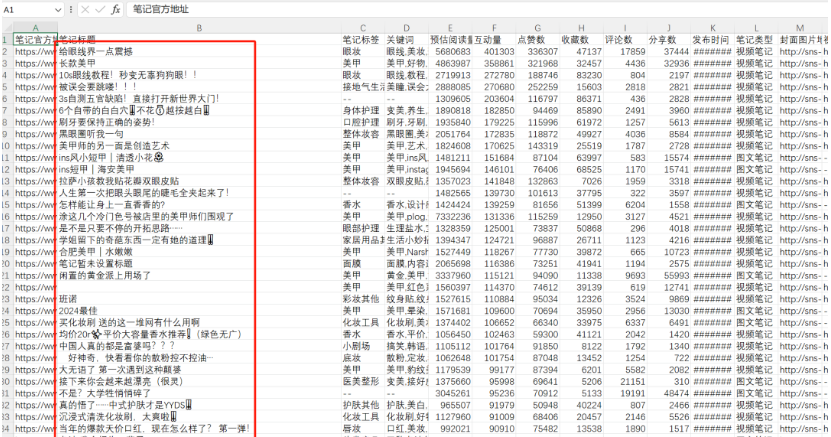Click the 身体护理 tag cell

pos(363,110)
